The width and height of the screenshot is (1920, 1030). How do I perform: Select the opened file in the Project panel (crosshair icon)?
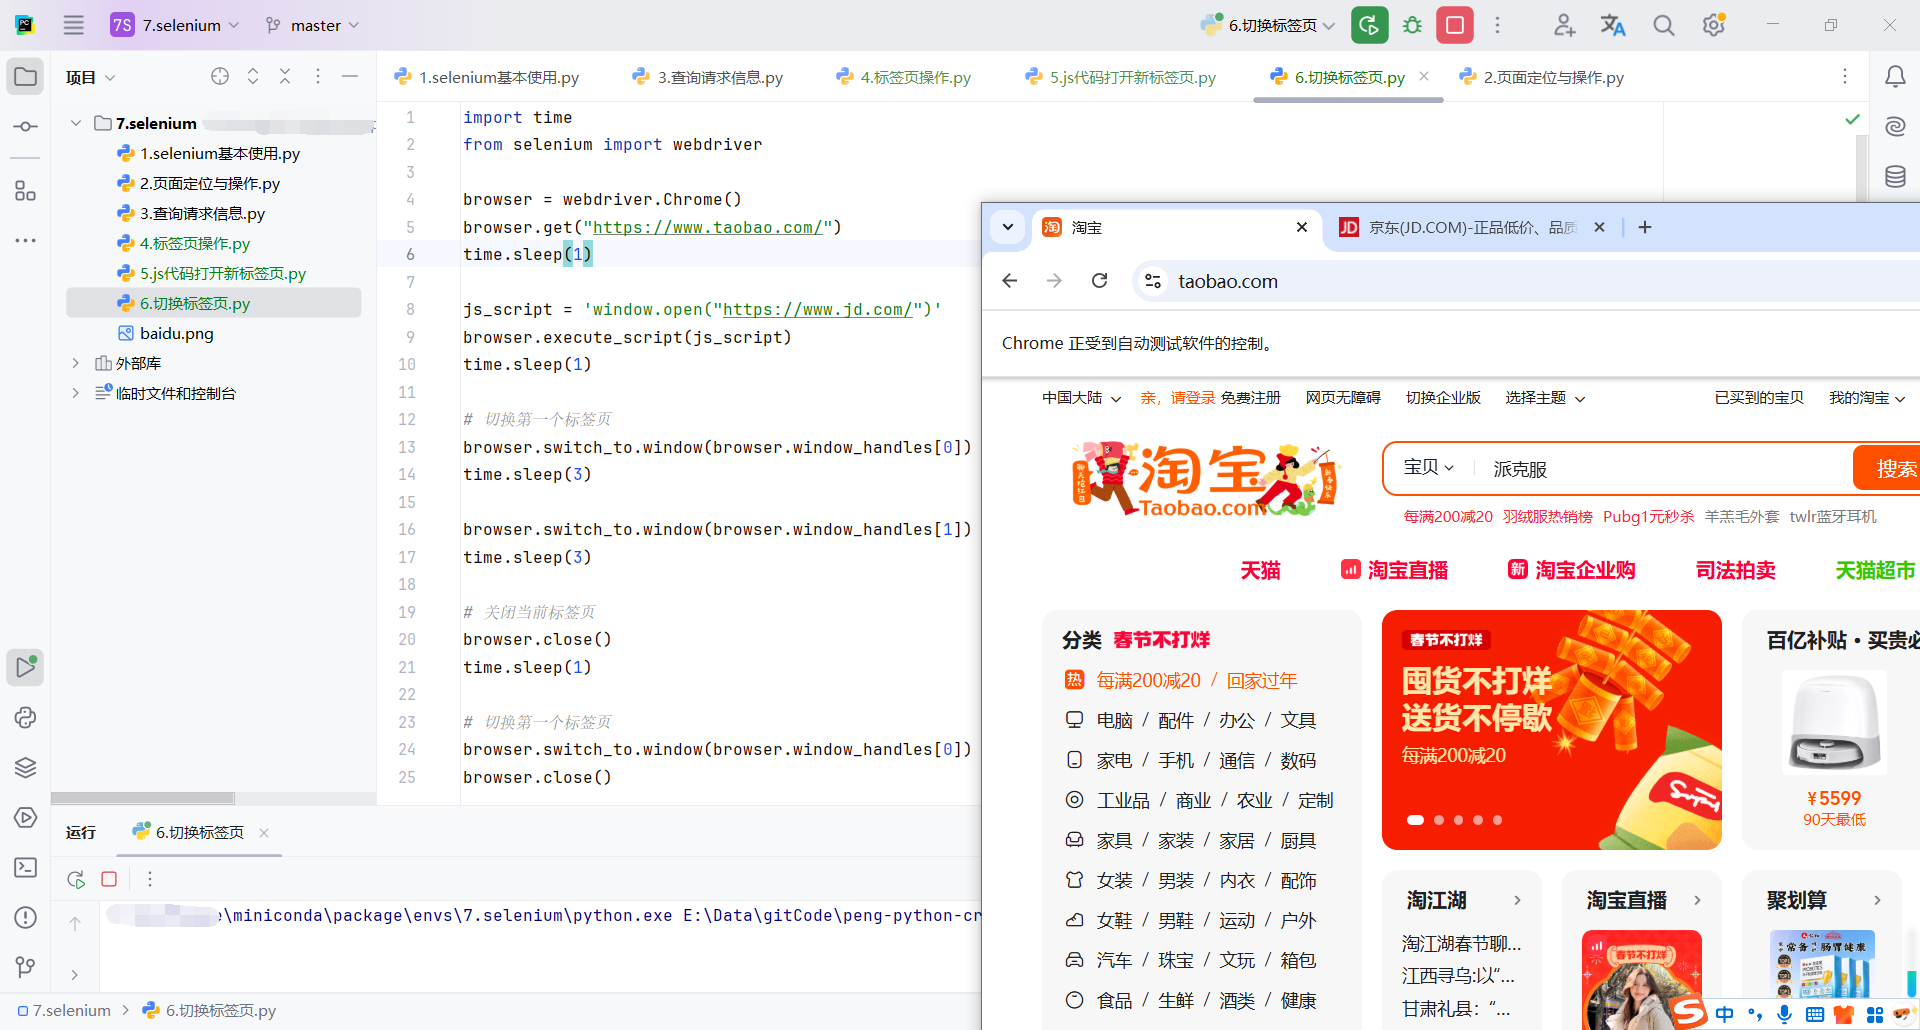(x=220, y=76)
